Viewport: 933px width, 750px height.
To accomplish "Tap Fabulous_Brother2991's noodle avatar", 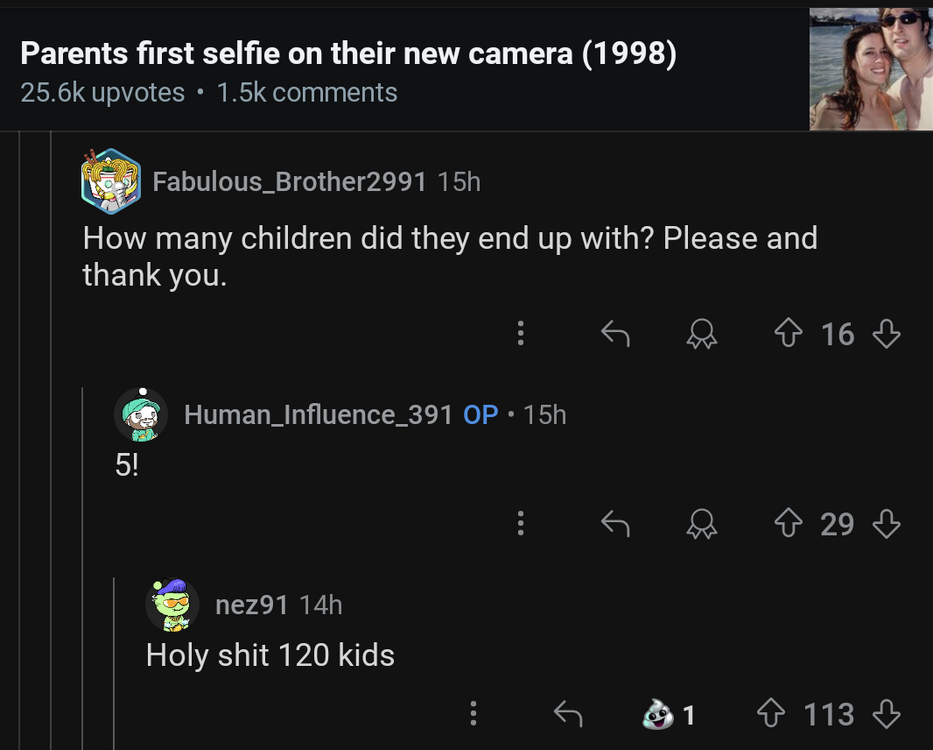I will 111,182.
